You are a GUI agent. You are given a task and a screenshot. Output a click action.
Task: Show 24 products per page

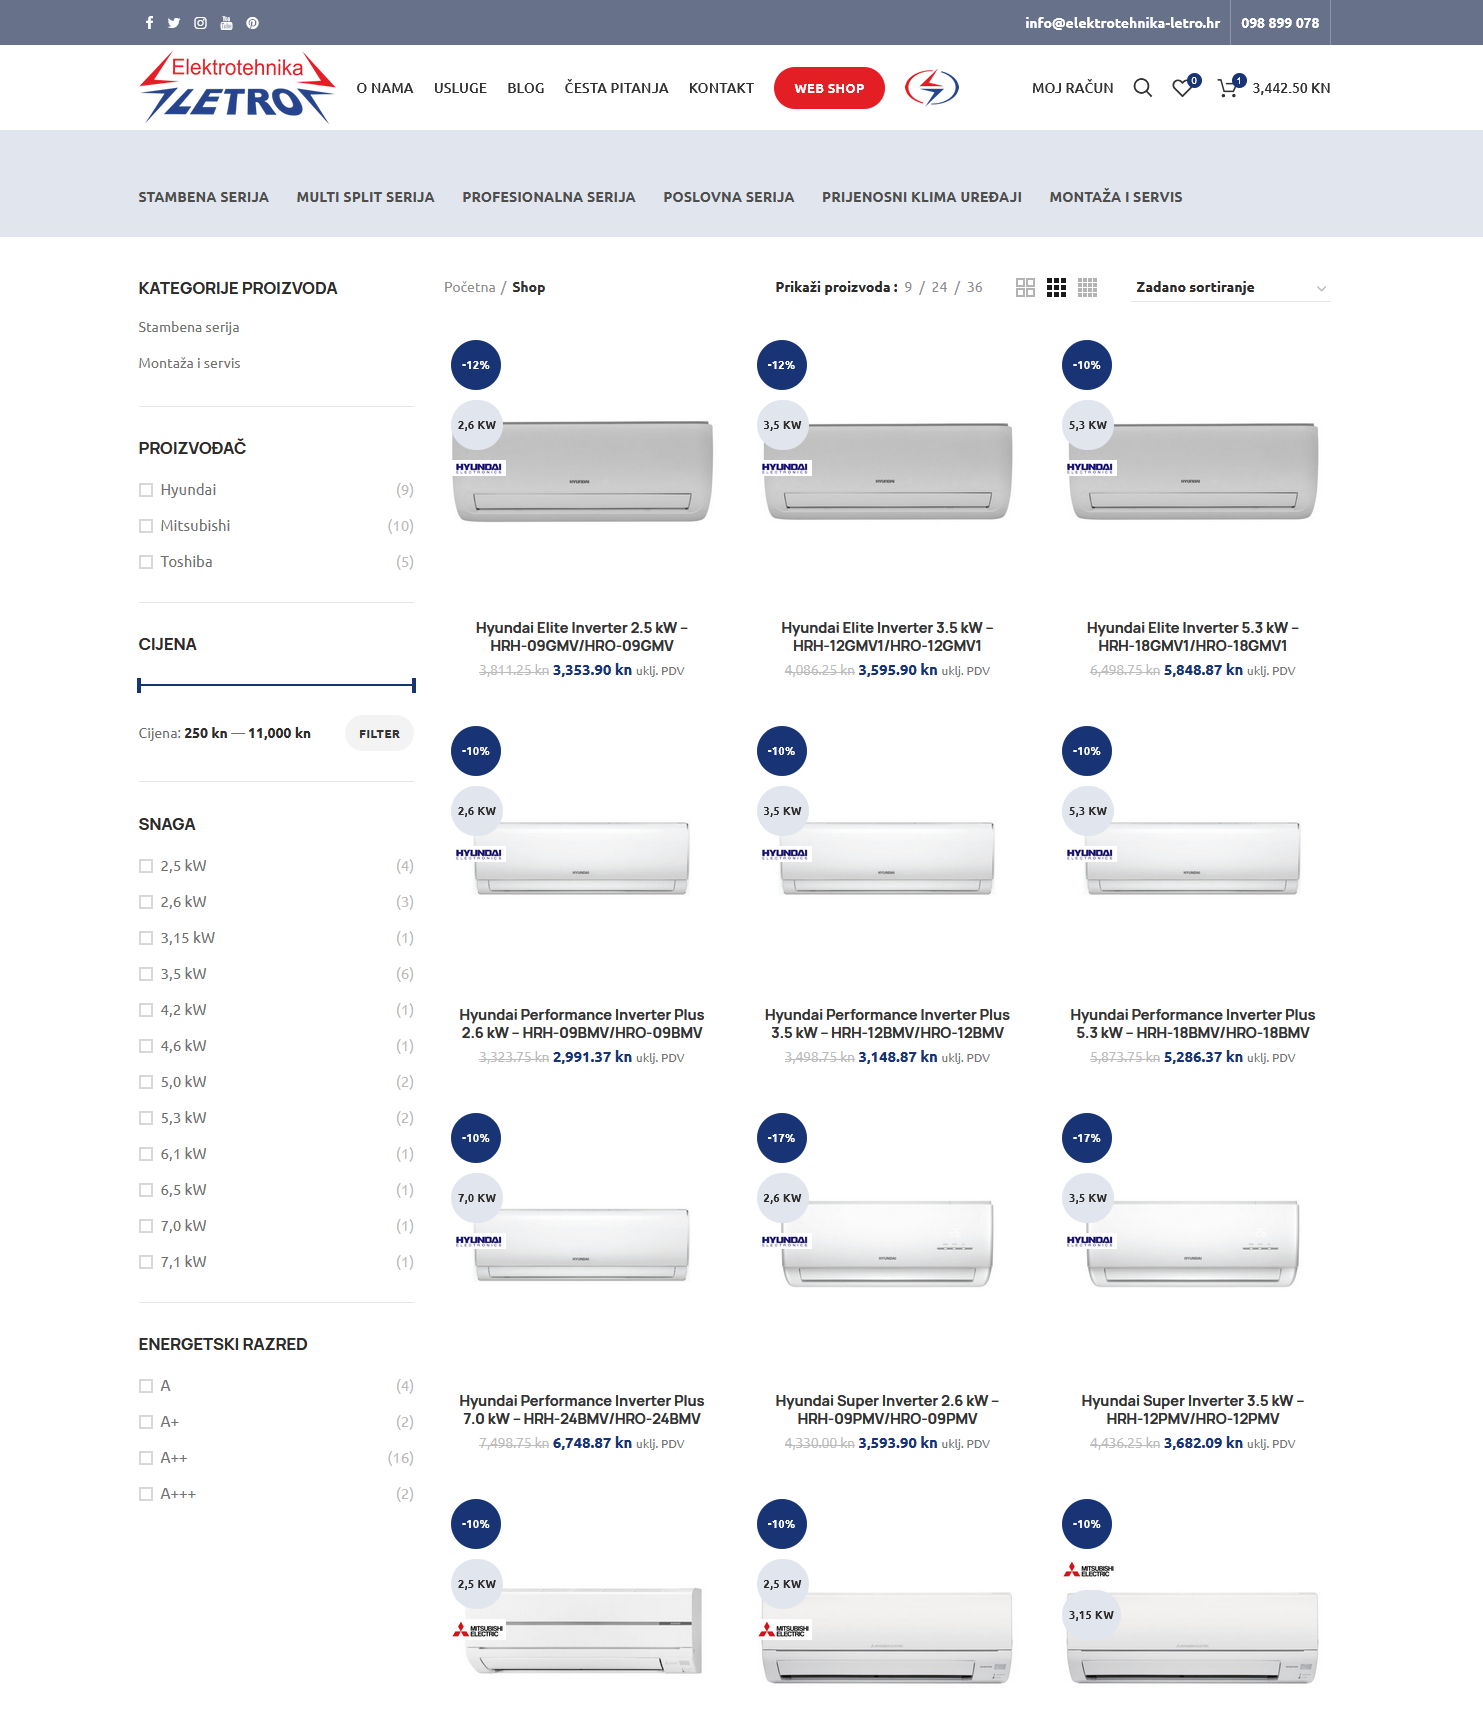pos(939,287)
